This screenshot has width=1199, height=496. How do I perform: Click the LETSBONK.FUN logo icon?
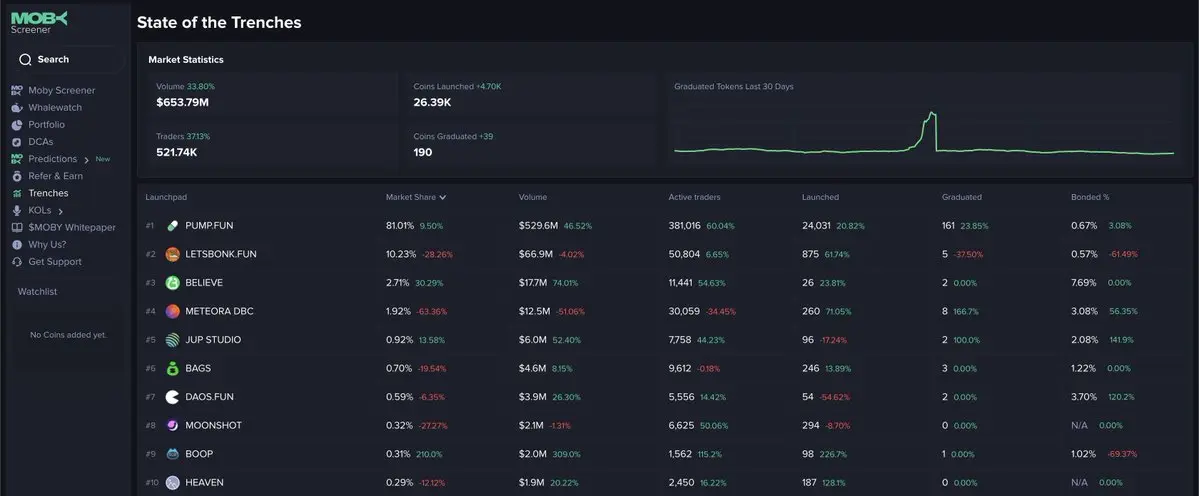click(x=173, y=254)
